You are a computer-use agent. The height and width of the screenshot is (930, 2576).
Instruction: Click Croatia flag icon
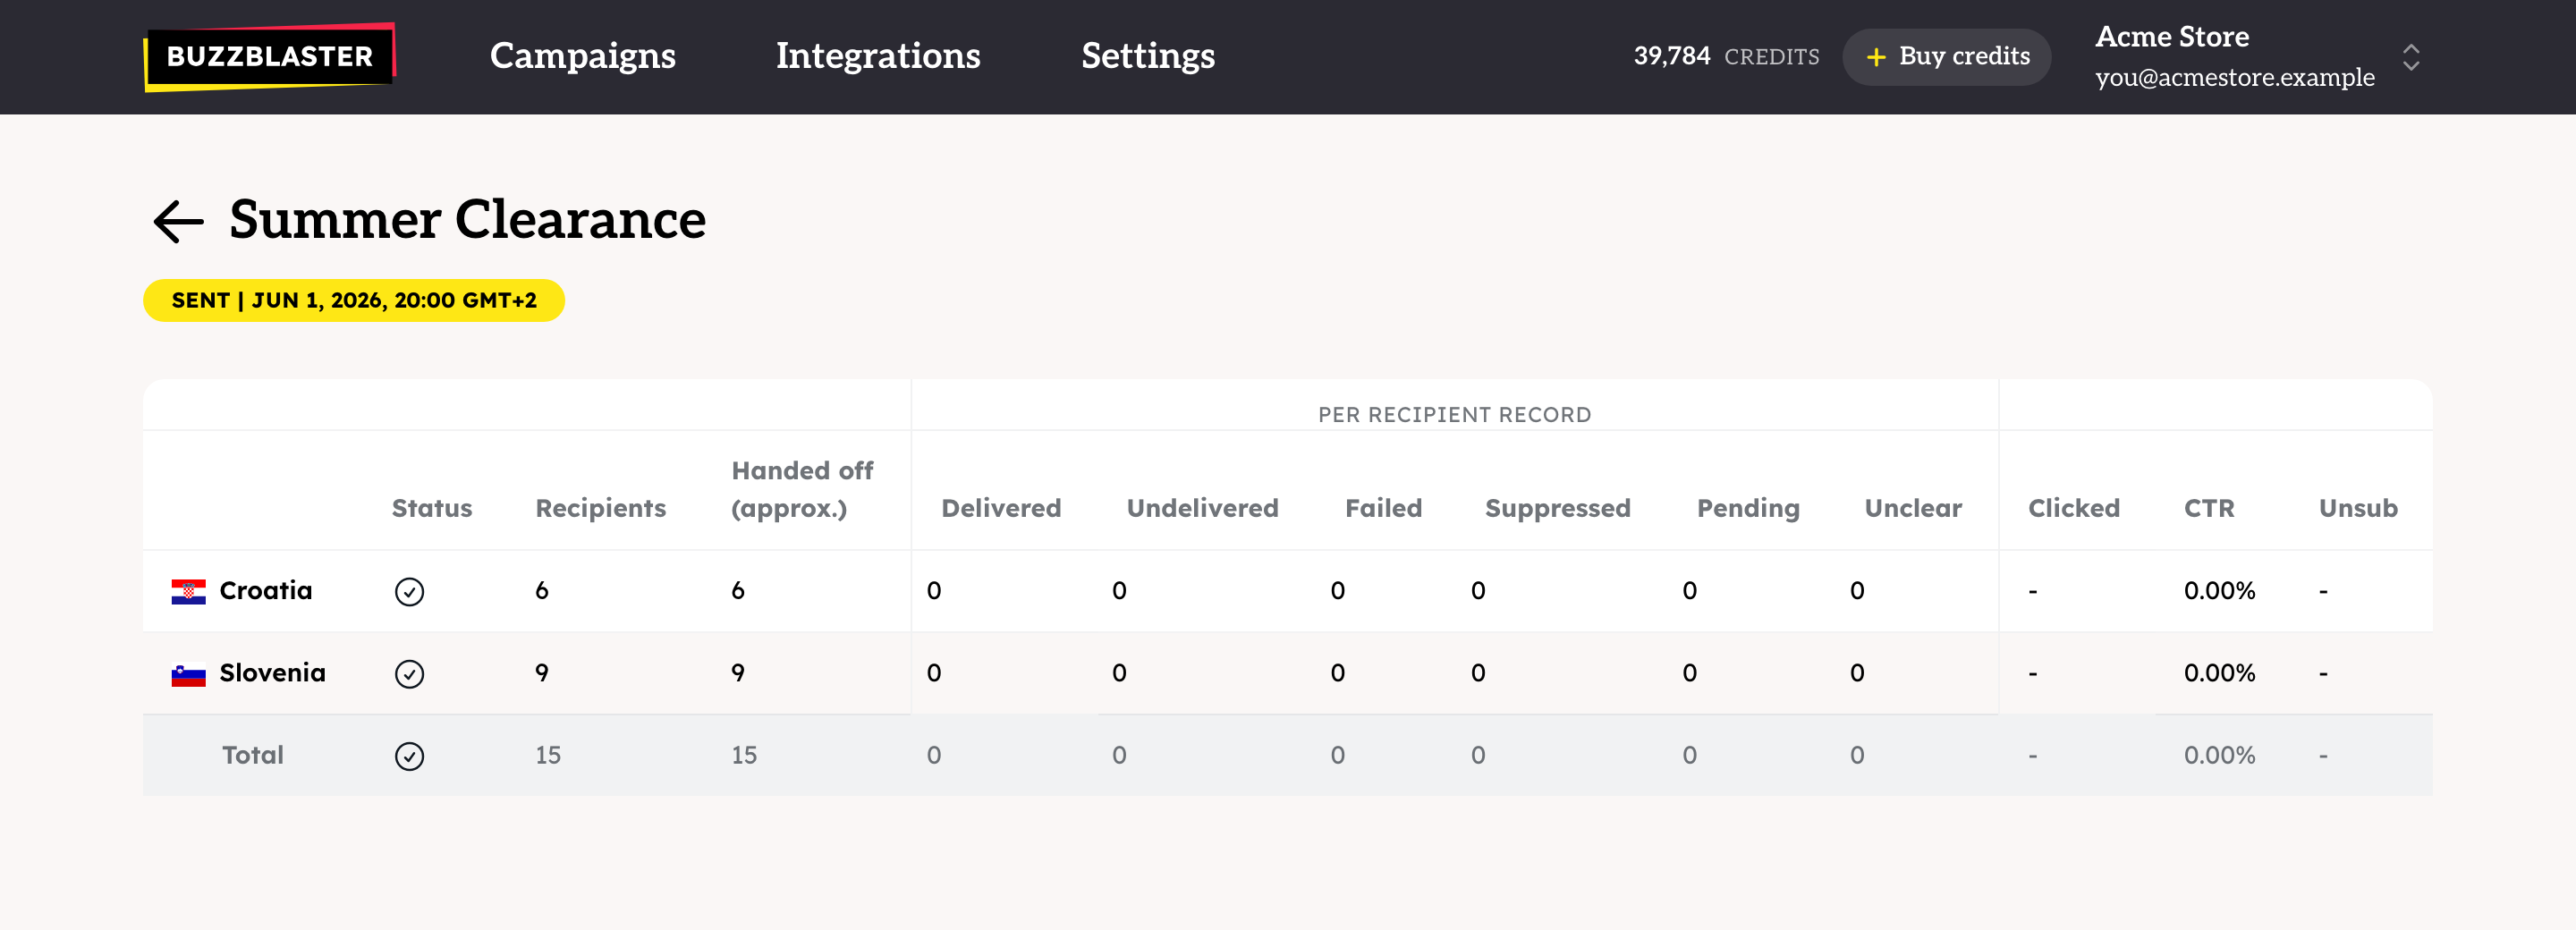pyautogui.click(x=188, y=591)
